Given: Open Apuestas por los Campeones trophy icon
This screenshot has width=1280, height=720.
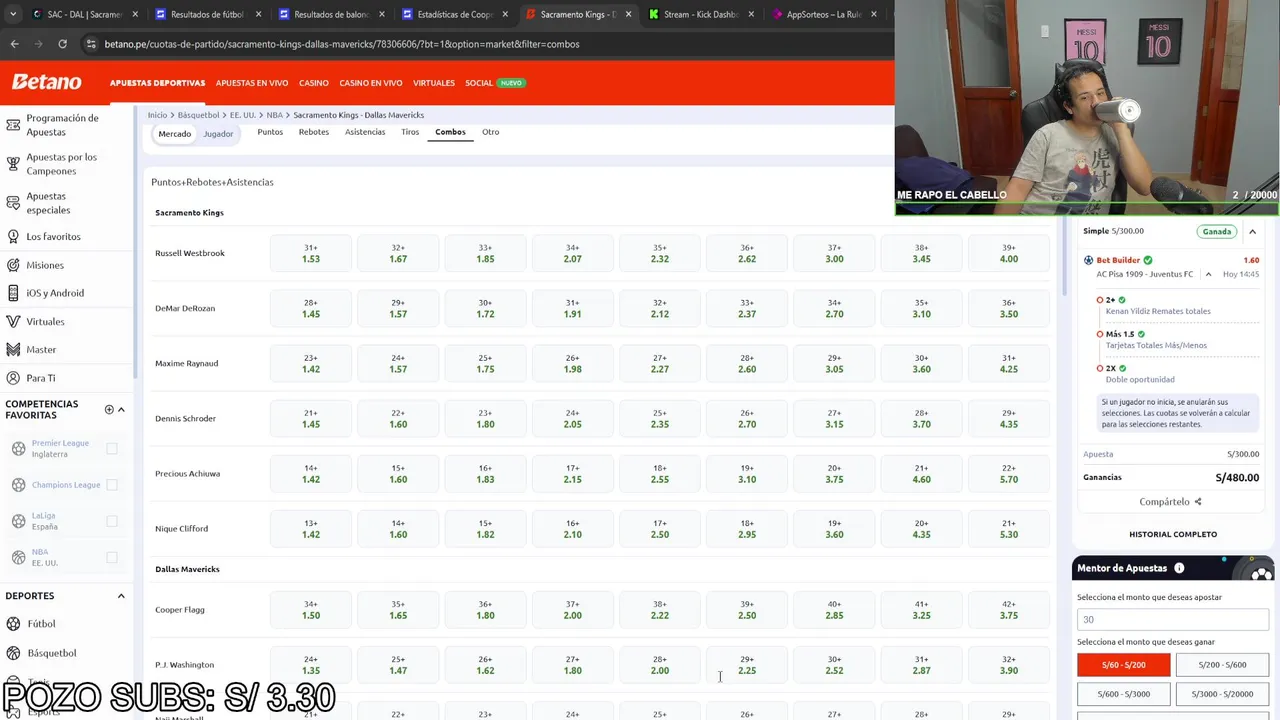Looking at the screenshot, I should click(x=13, y=164).
